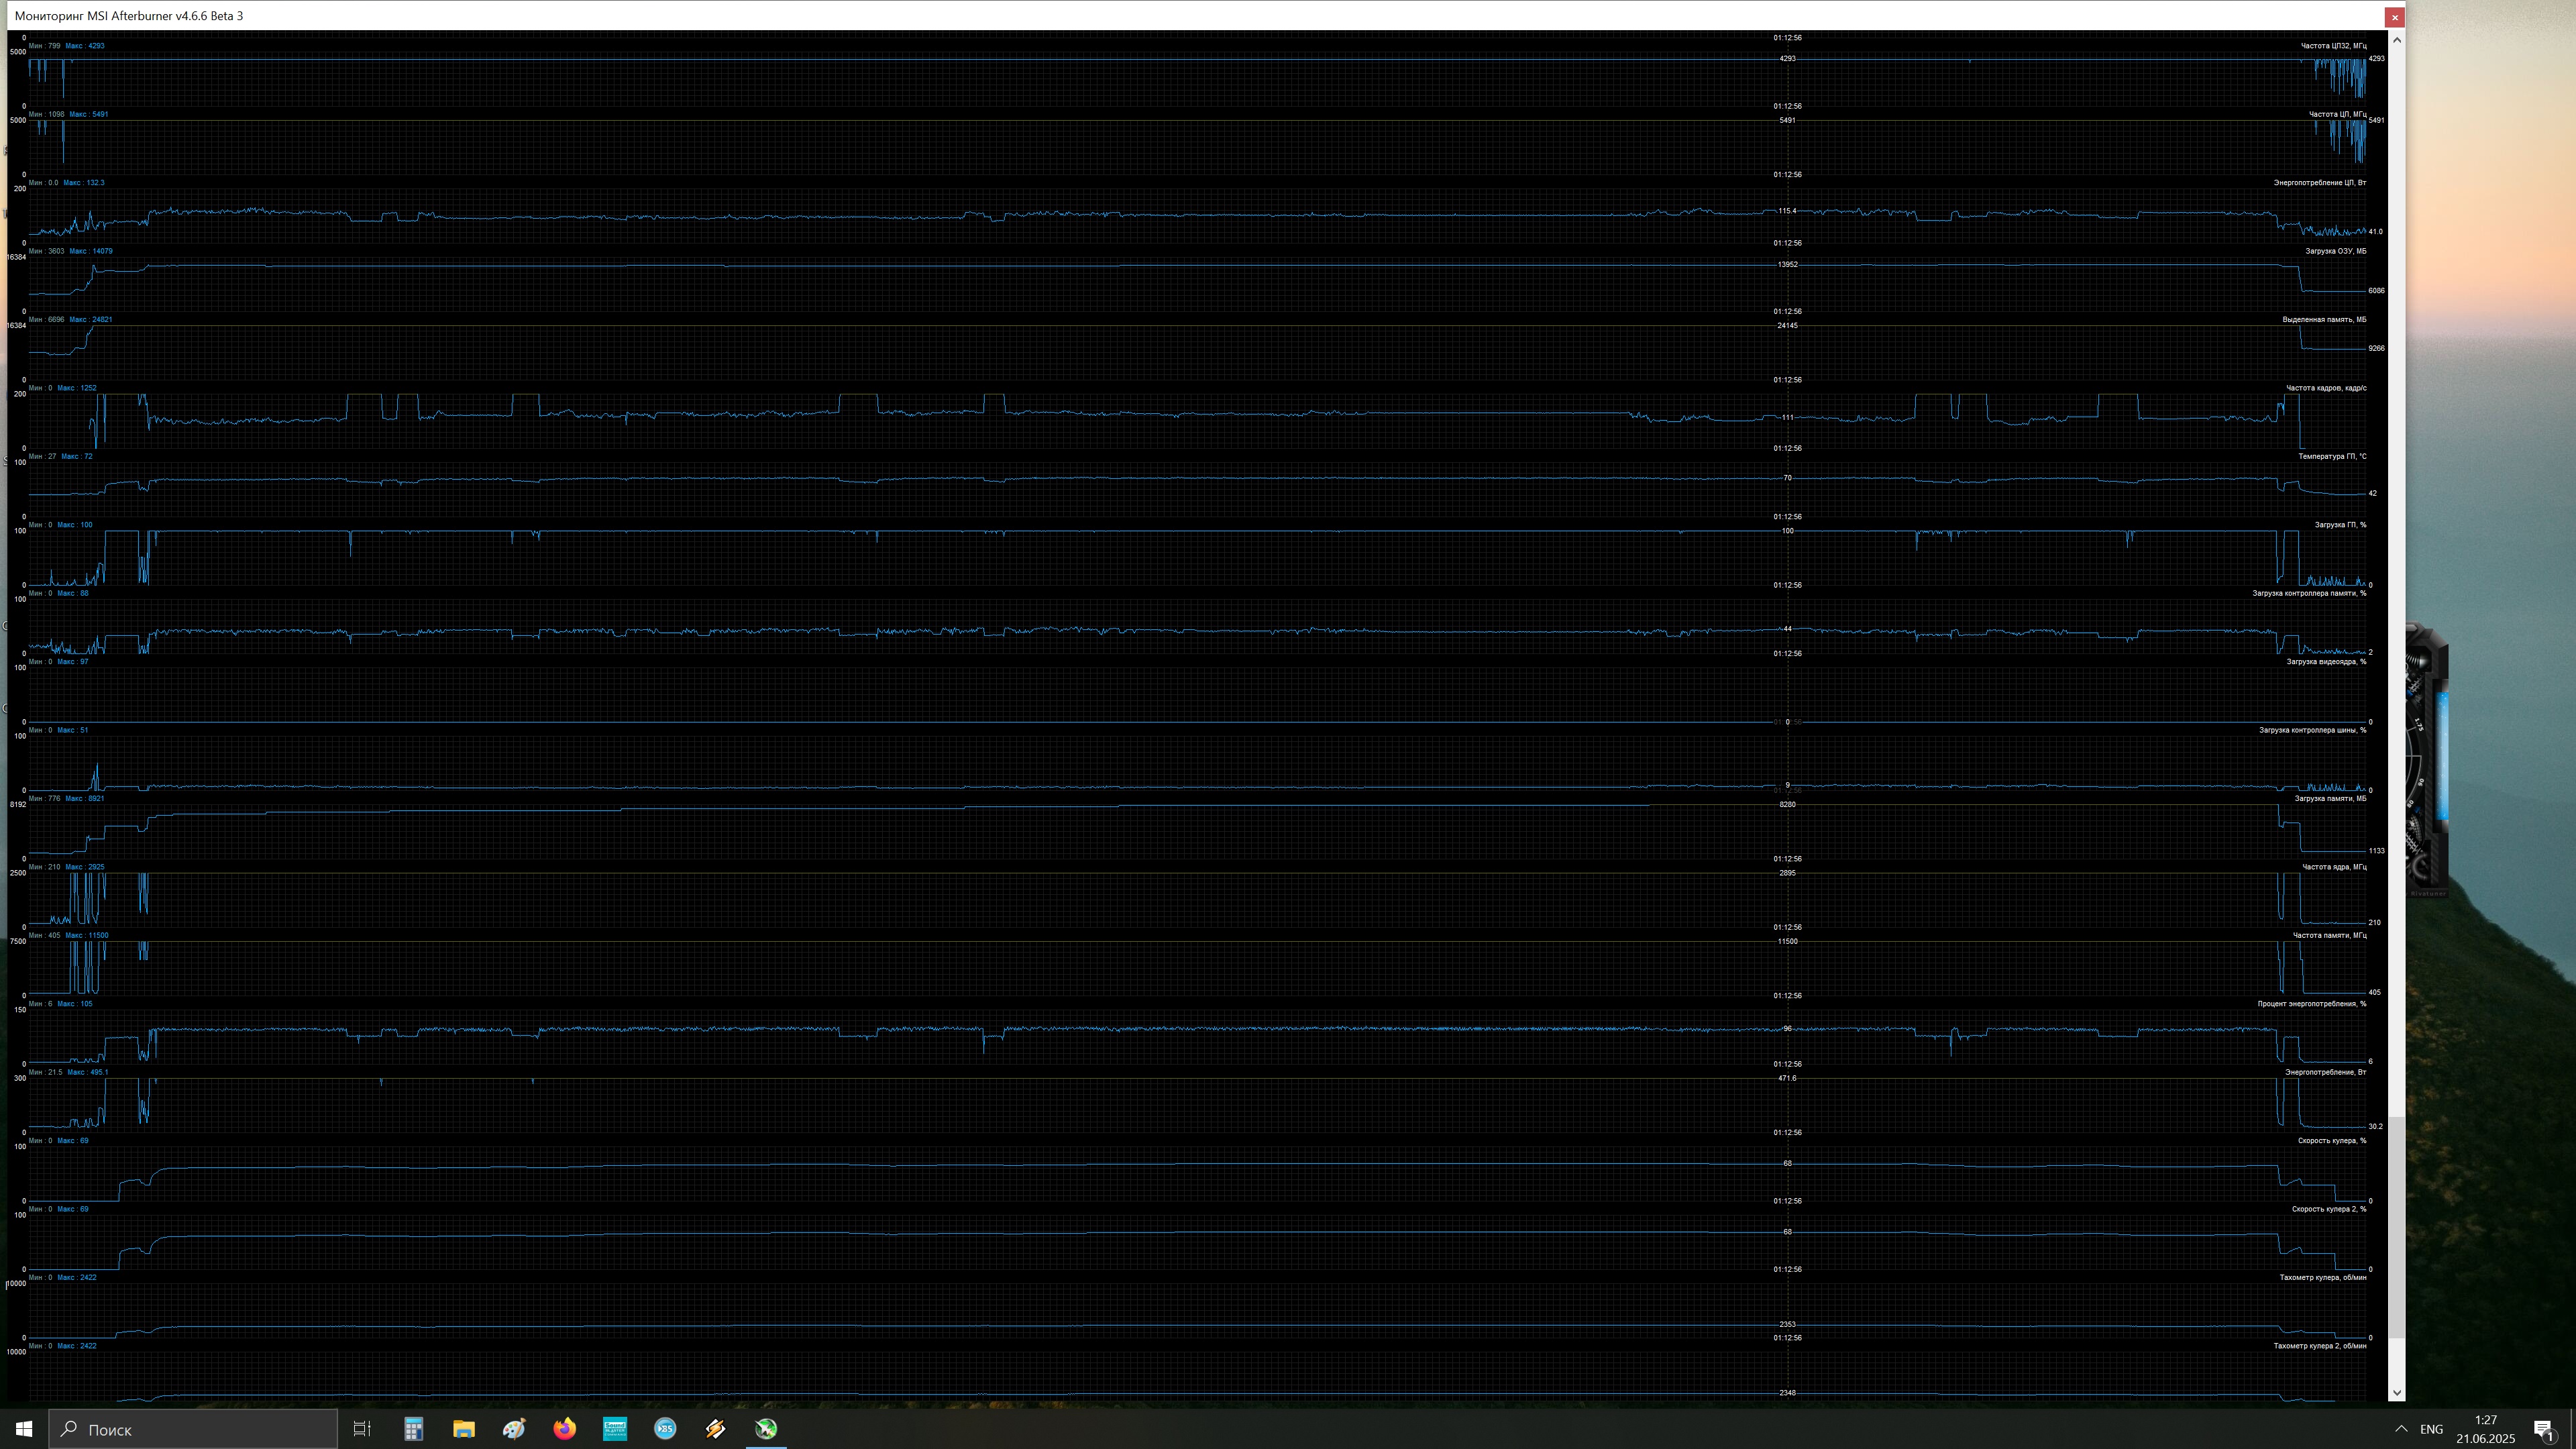Click the Поиск taskbar search field
This screenshot has width=2576, height=1449.
point(194,1429)
